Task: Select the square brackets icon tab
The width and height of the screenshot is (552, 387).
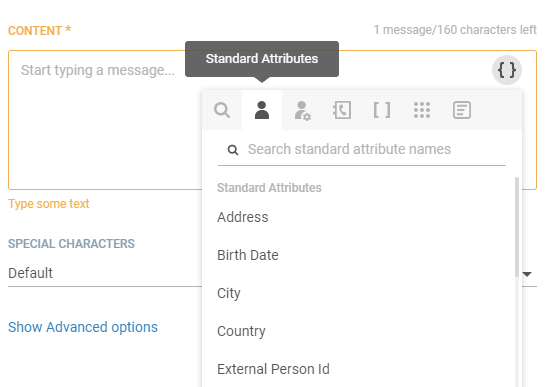Action: coord(382,110)
